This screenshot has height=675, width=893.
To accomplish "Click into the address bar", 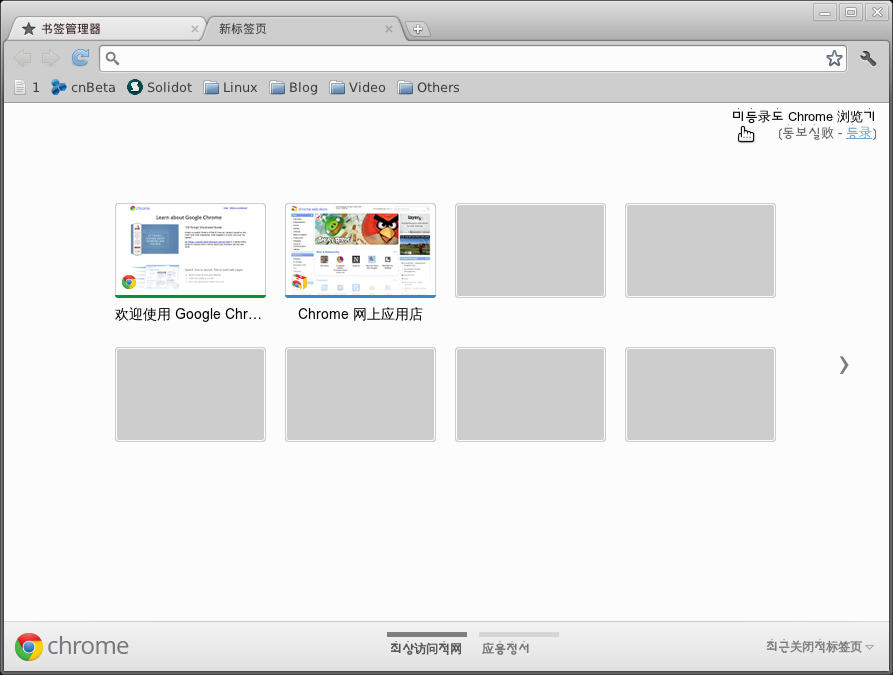I will point(473,58).
